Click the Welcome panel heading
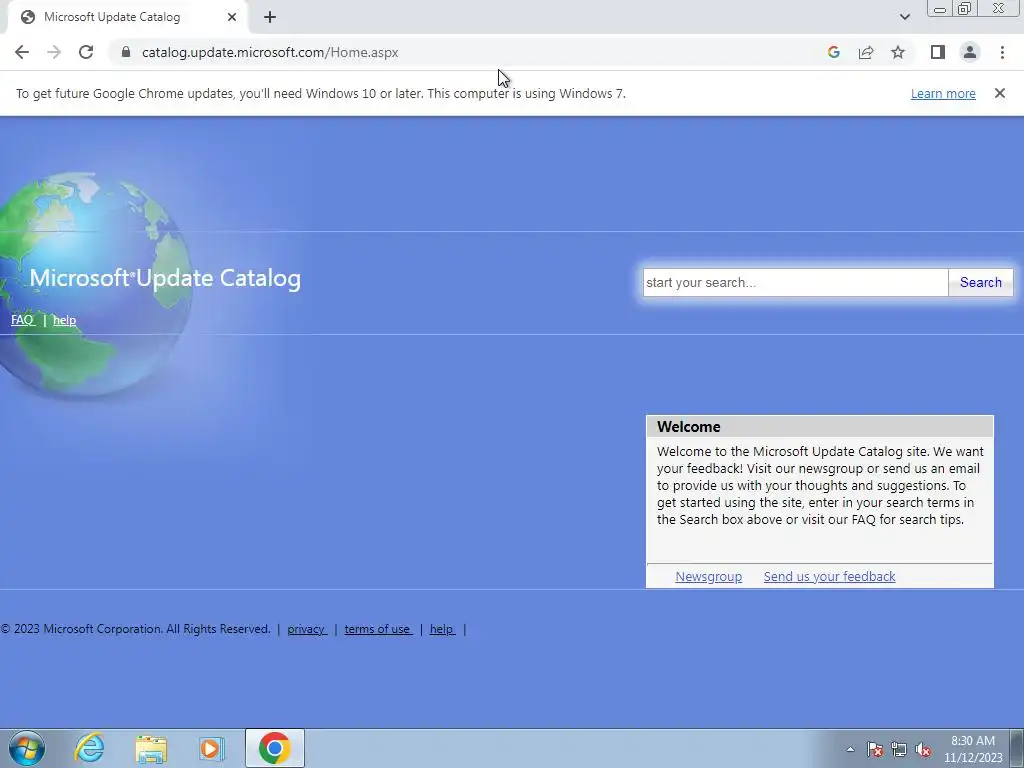This screenshot has height=768, width=1024. point(688,426)
